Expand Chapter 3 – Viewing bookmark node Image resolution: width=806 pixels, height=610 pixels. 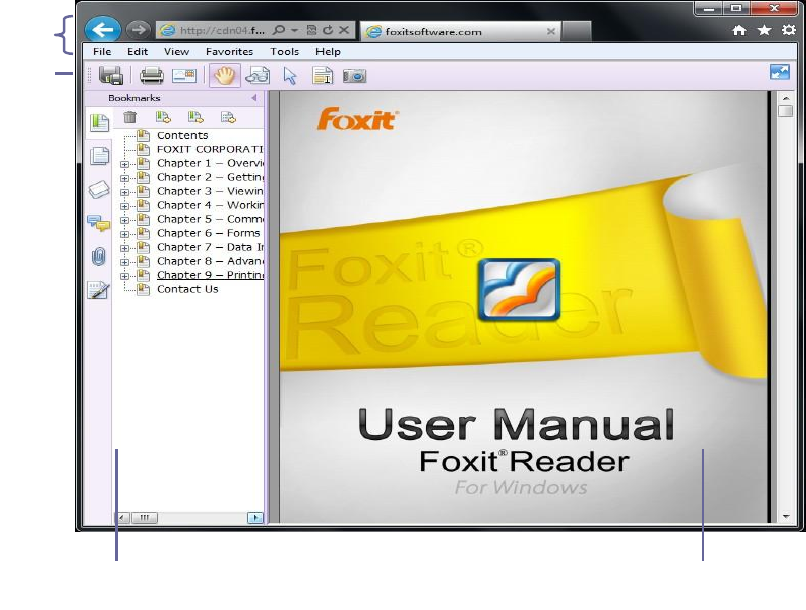pyautogui.click(x=124, y=192)
